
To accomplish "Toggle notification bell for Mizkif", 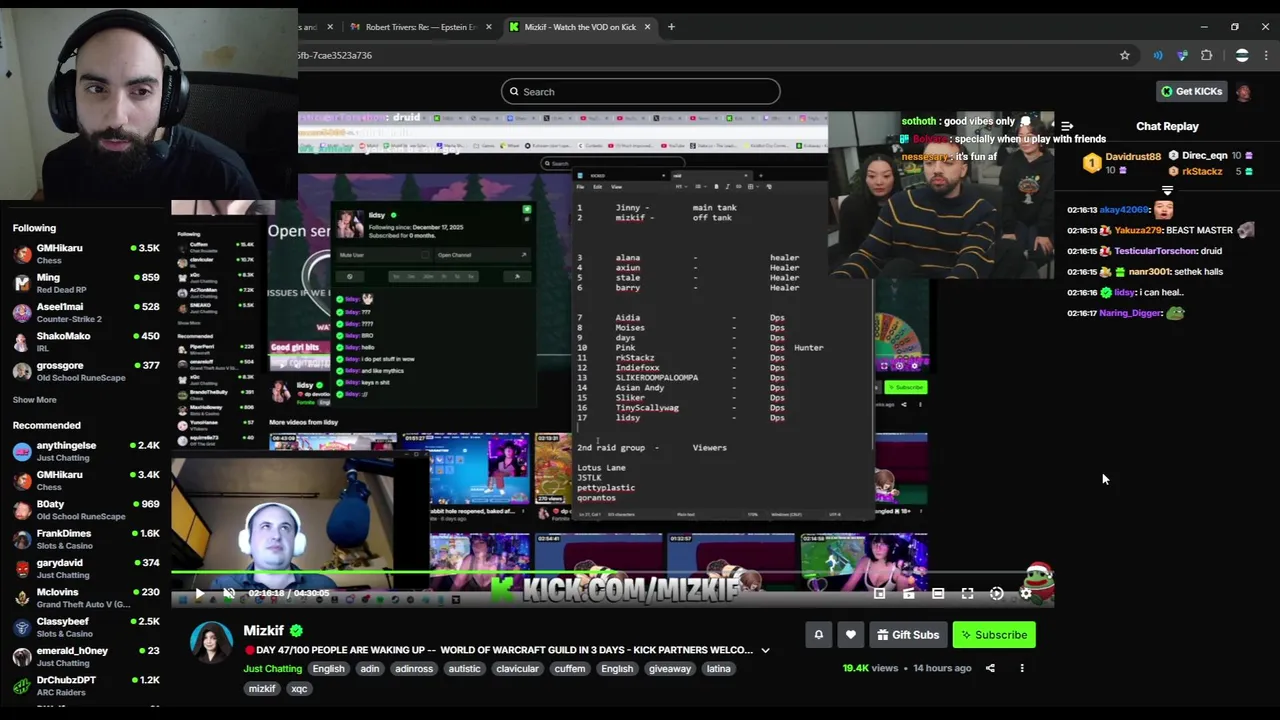I will pyautogui.click(x=818, y=635).
